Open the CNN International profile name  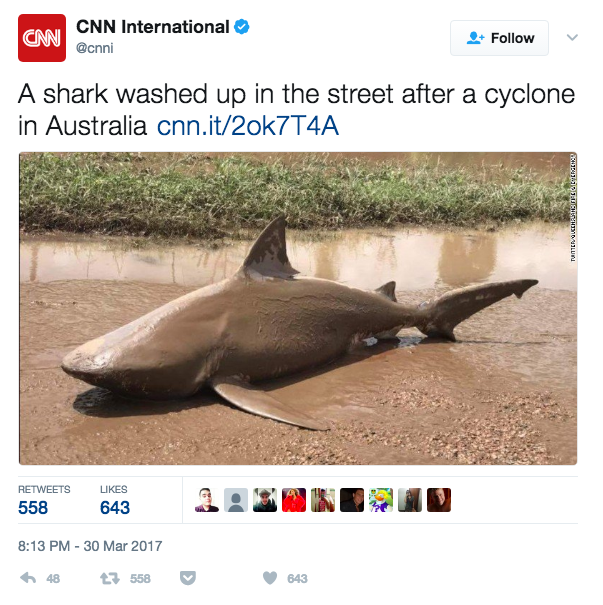pyautogui.click(x=153, y=27)
